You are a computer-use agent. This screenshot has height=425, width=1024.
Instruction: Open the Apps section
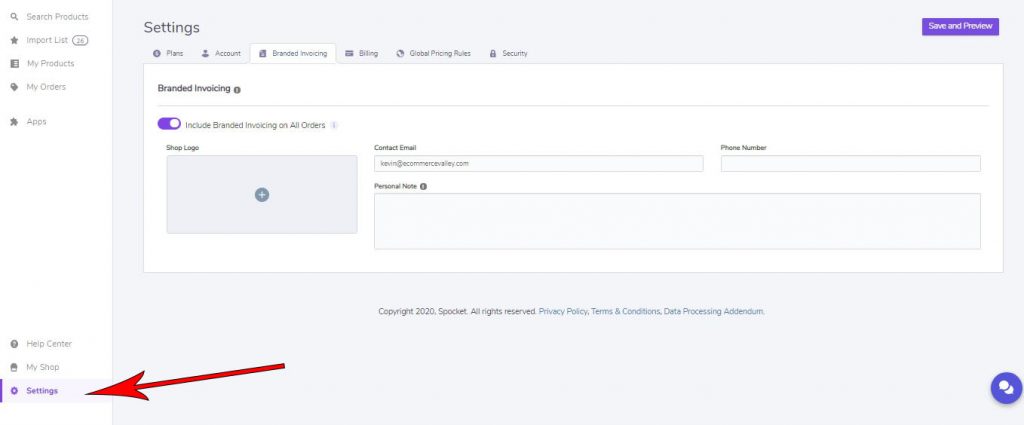(x=36, y=121)
